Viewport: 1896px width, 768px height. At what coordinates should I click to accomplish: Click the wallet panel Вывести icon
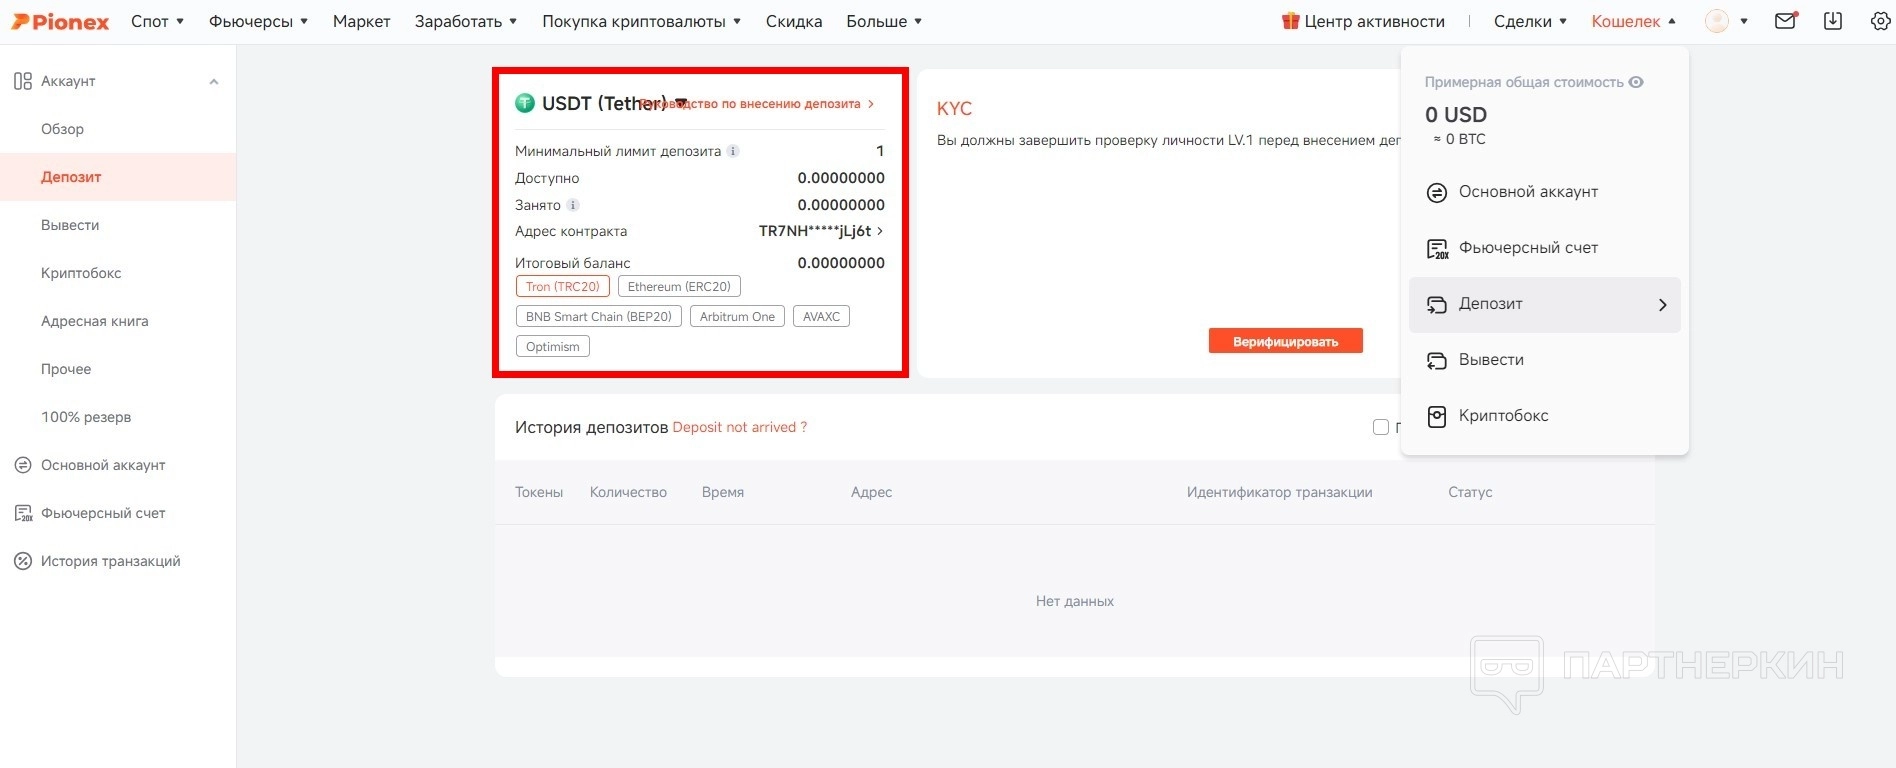click(1437, 361)
